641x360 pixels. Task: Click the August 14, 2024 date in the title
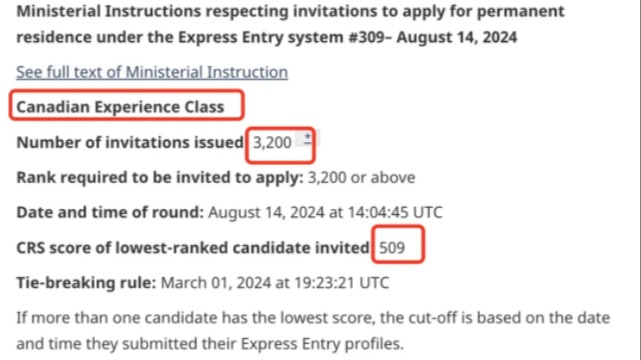click(457, 37)
